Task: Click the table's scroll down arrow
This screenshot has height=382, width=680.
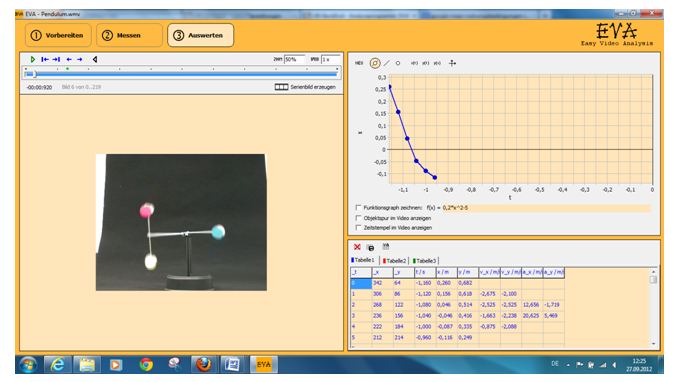Action: coord(654,343)
